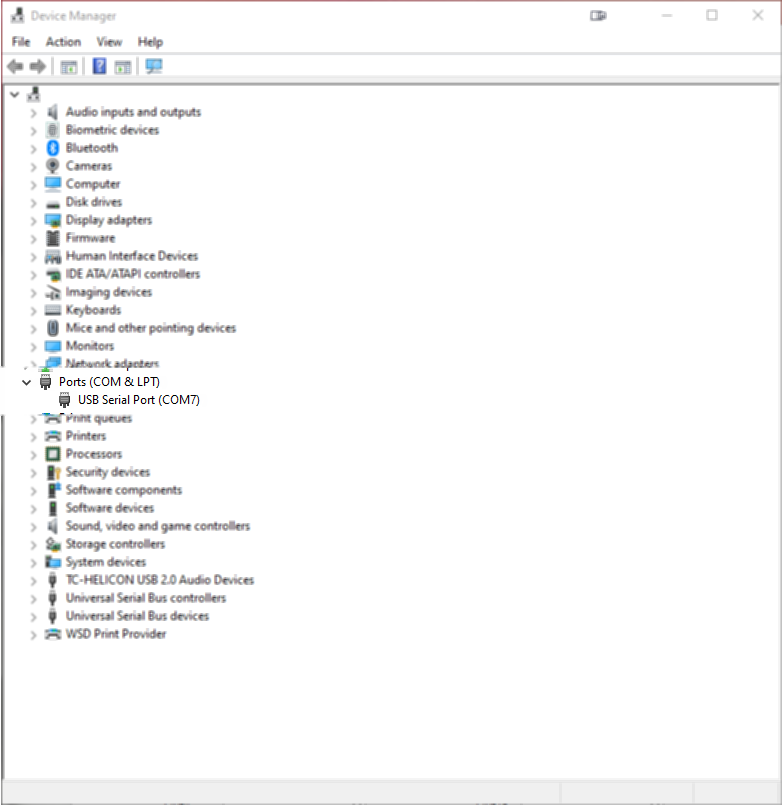Click the Show/Hide action pane toolbar icon

[x=123, y=67]
